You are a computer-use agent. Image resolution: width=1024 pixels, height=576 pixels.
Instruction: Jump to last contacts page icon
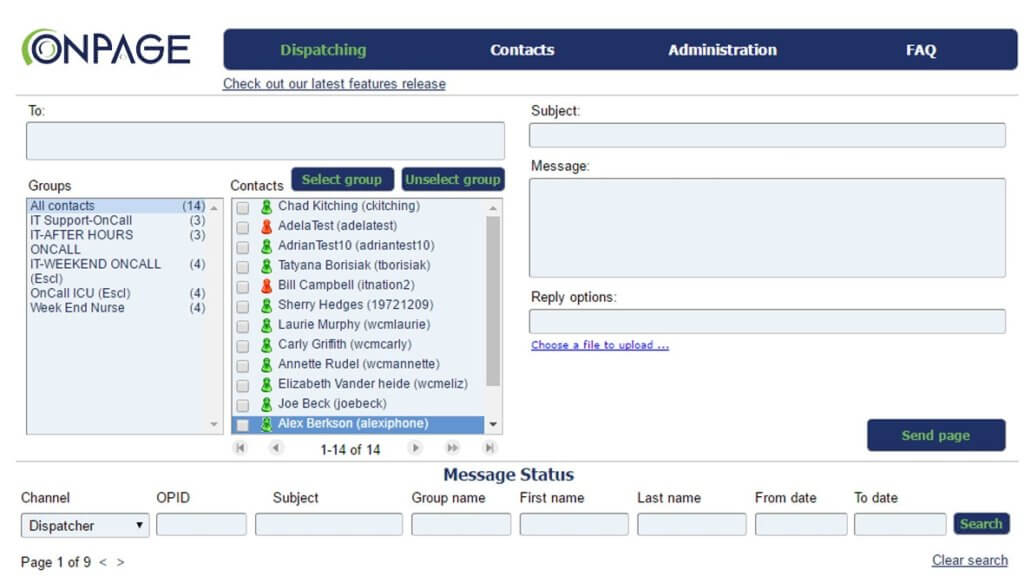click(489, 449)
